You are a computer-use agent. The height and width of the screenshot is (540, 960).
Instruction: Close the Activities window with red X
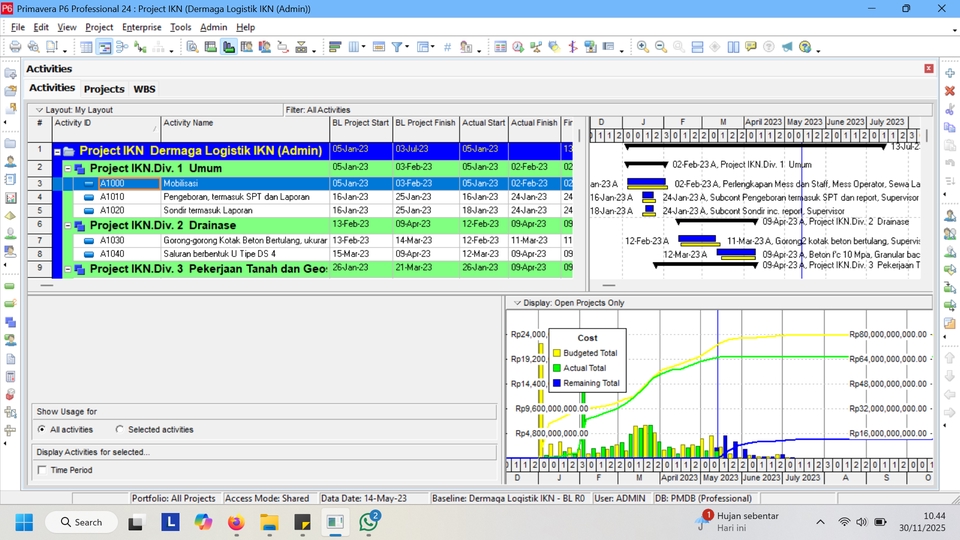[929, 69]
